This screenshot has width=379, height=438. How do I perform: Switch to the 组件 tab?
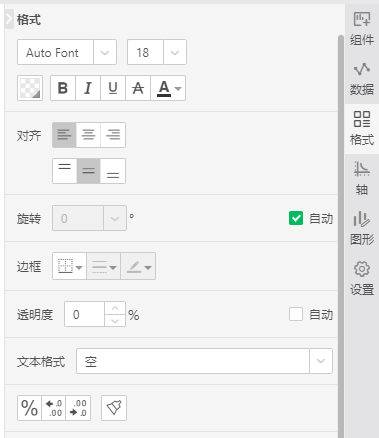pos(362,29)
